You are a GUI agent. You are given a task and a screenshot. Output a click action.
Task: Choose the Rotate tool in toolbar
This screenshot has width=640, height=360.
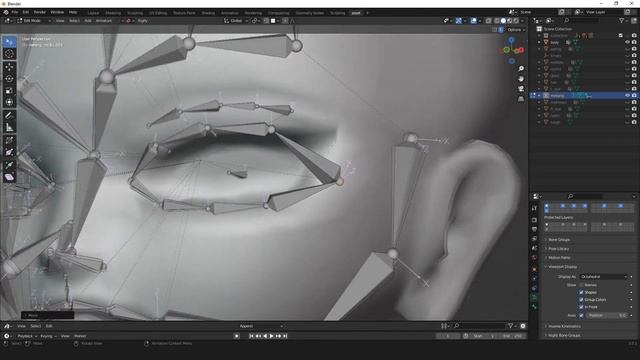(x=9, y=78)
